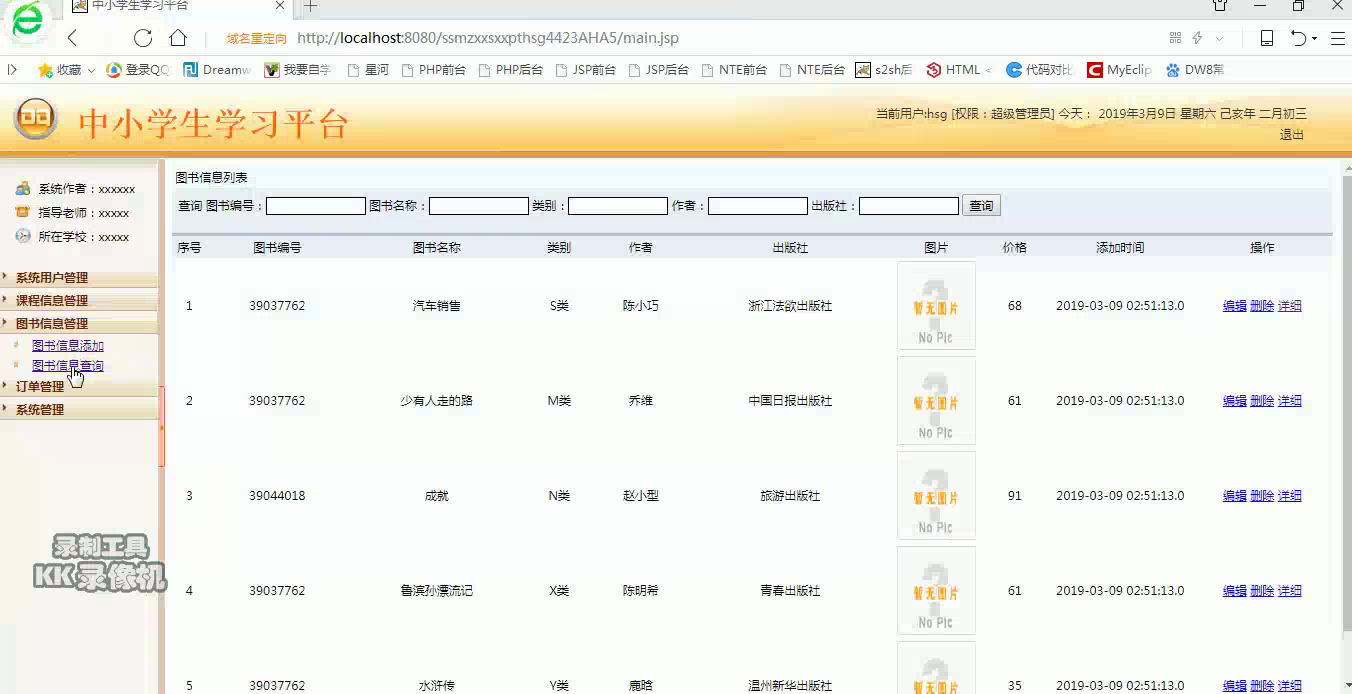Close the 中小学生学习平台 tab
The height and width of the screenshot is (694, 1352).
pyautogui.click(x=280, y=6)
